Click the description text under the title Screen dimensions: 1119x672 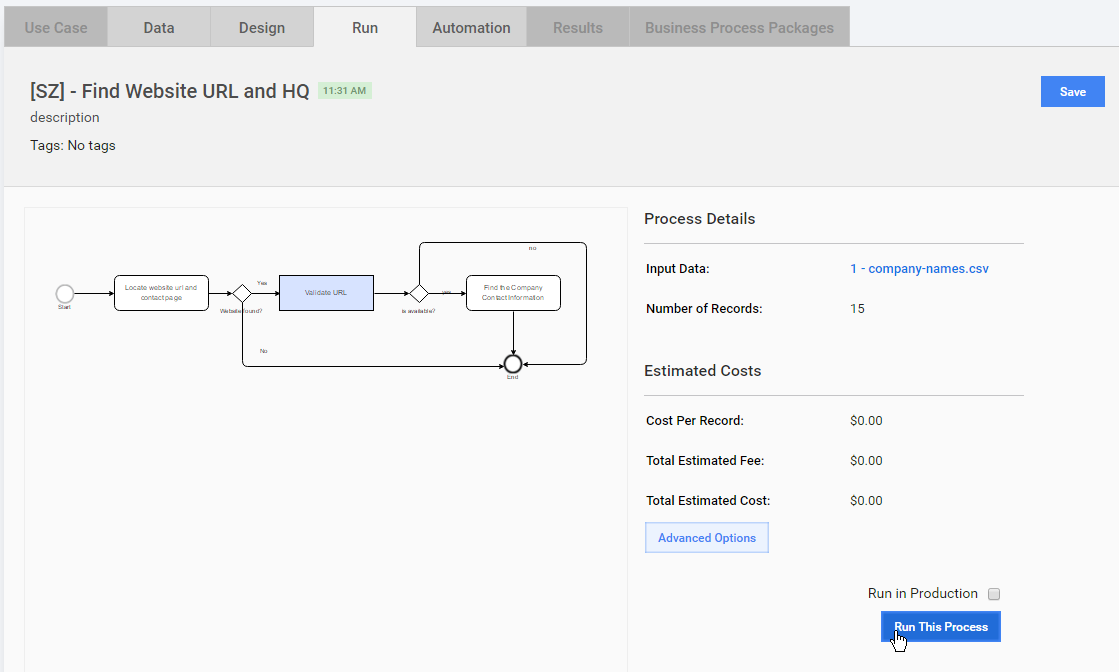coord(65,117)
